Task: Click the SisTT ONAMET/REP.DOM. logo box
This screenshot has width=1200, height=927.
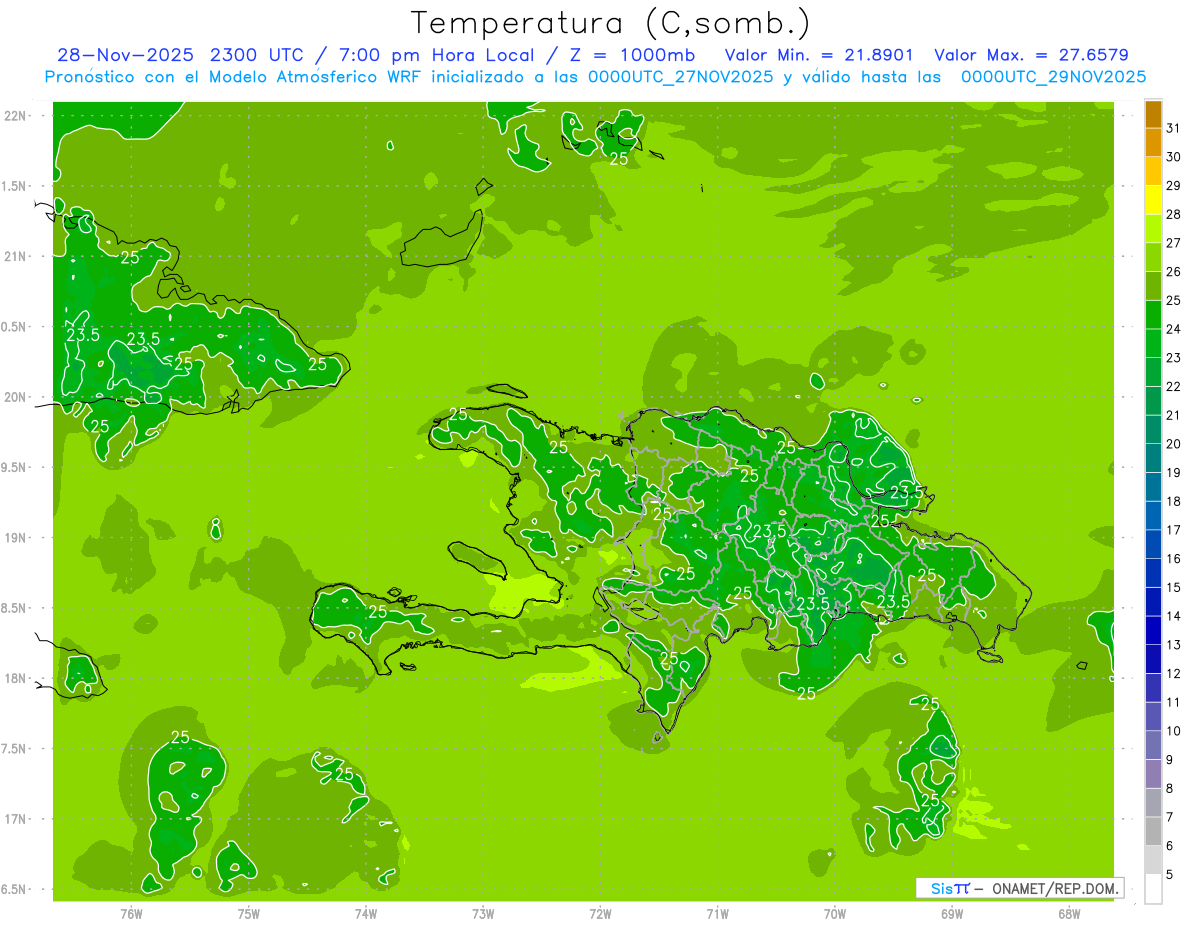Action: click(x=1019, y=888)
